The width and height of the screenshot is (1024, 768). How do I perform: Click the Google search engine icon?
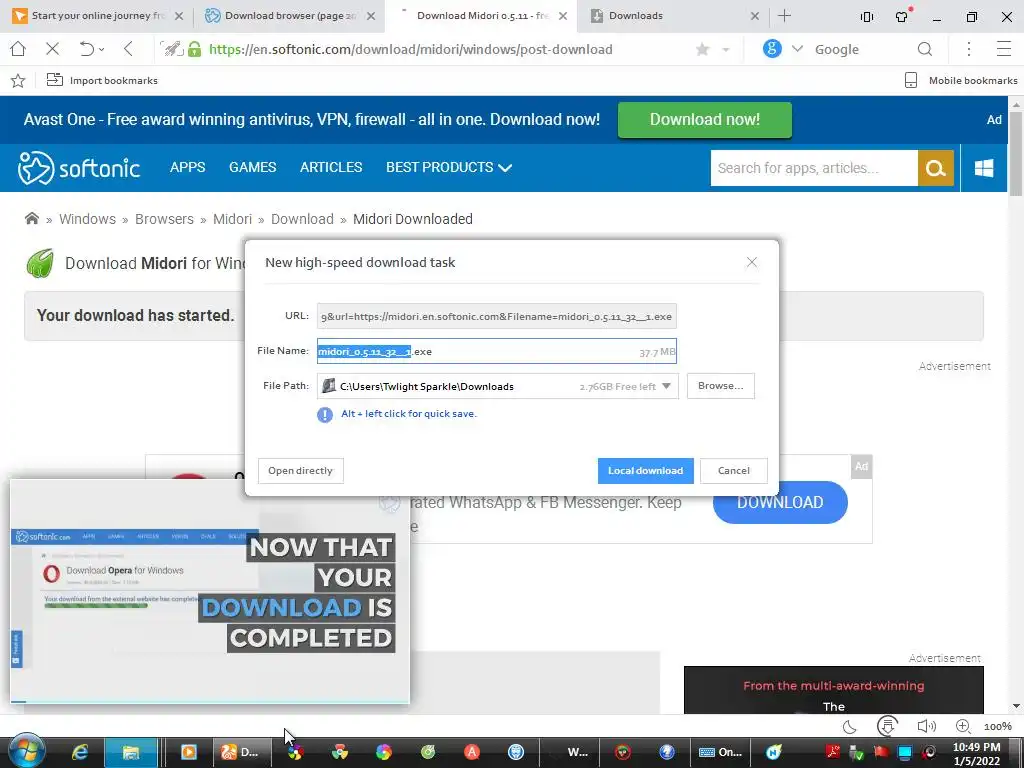[x=772, y=48]
